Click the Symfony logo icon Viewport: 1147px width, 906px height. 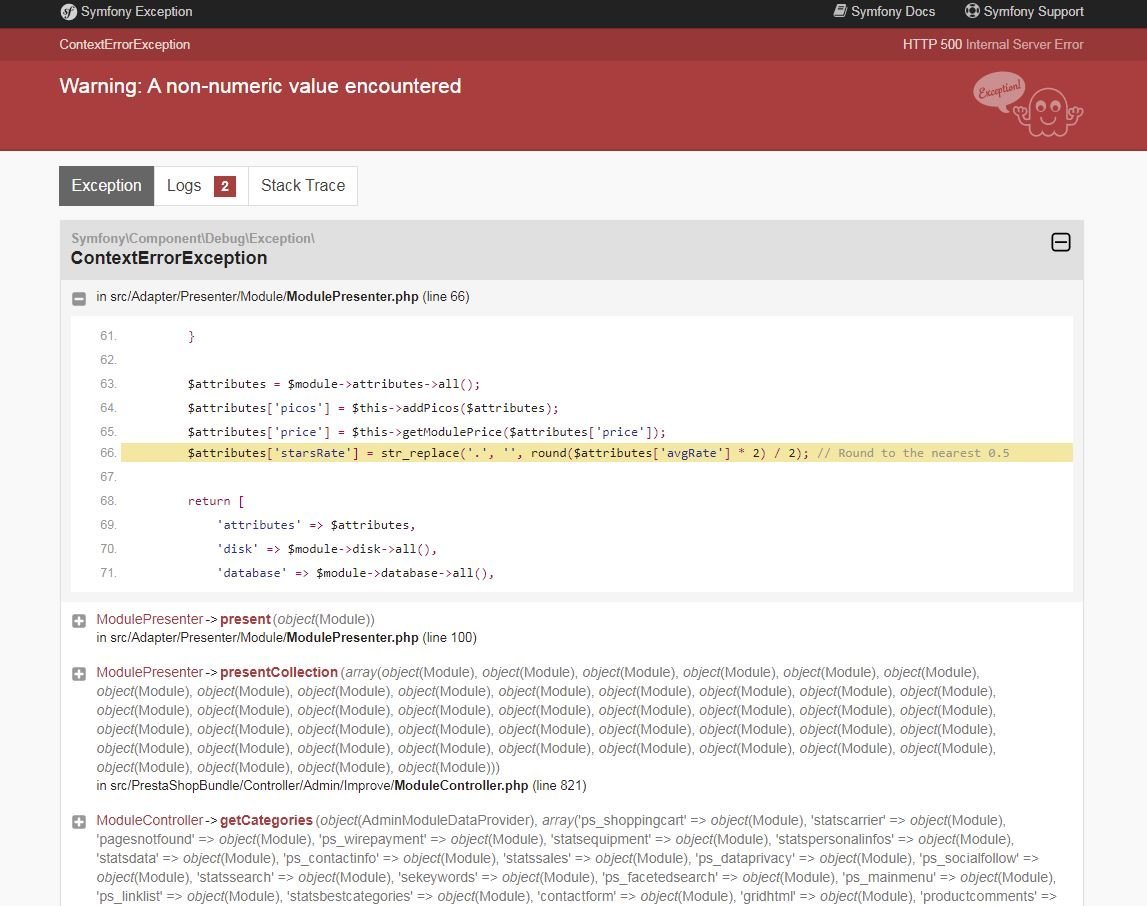(x=68, y=12)
